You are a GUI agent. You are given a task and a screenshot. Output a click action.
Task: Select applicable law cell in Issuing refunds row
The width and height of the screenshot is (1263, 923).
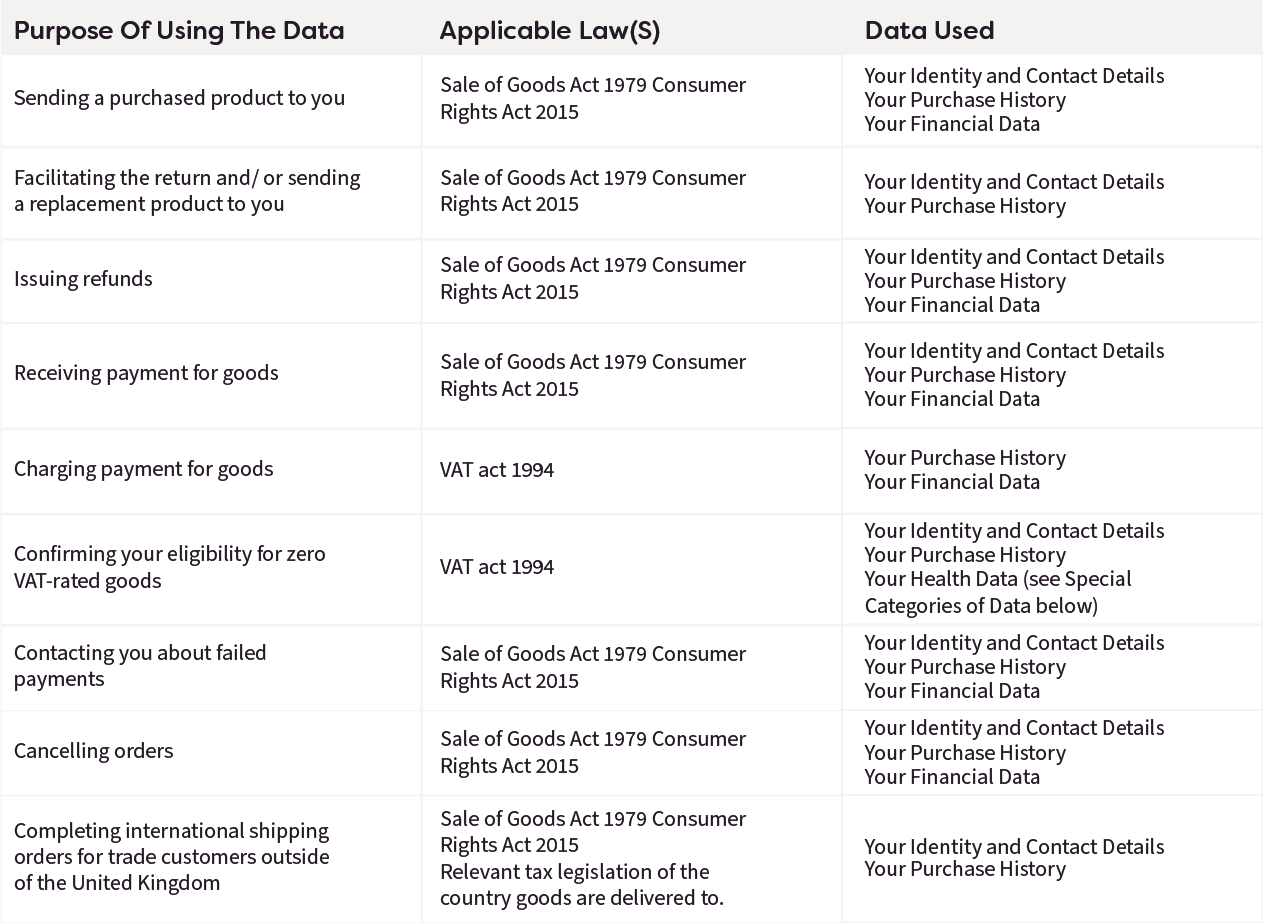pyautogui.click(x=593, y=279)
